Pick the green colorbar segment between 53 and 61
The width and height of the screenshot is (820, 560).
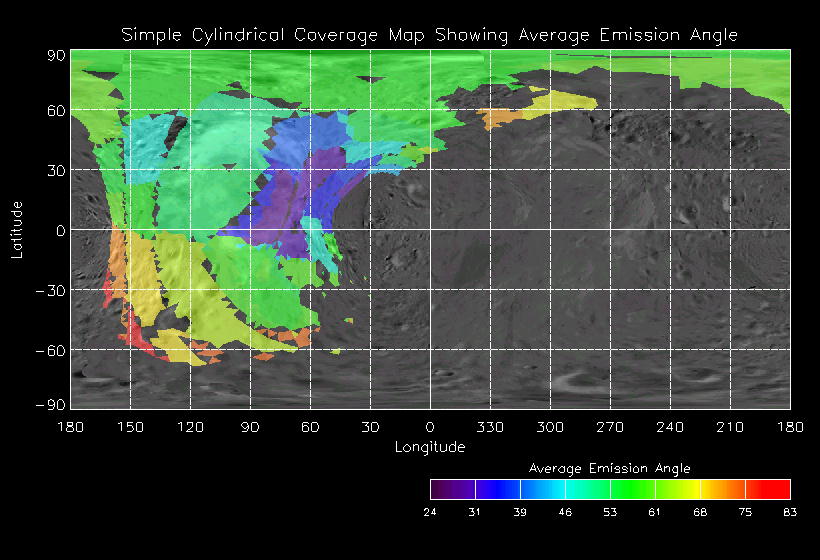632,489
